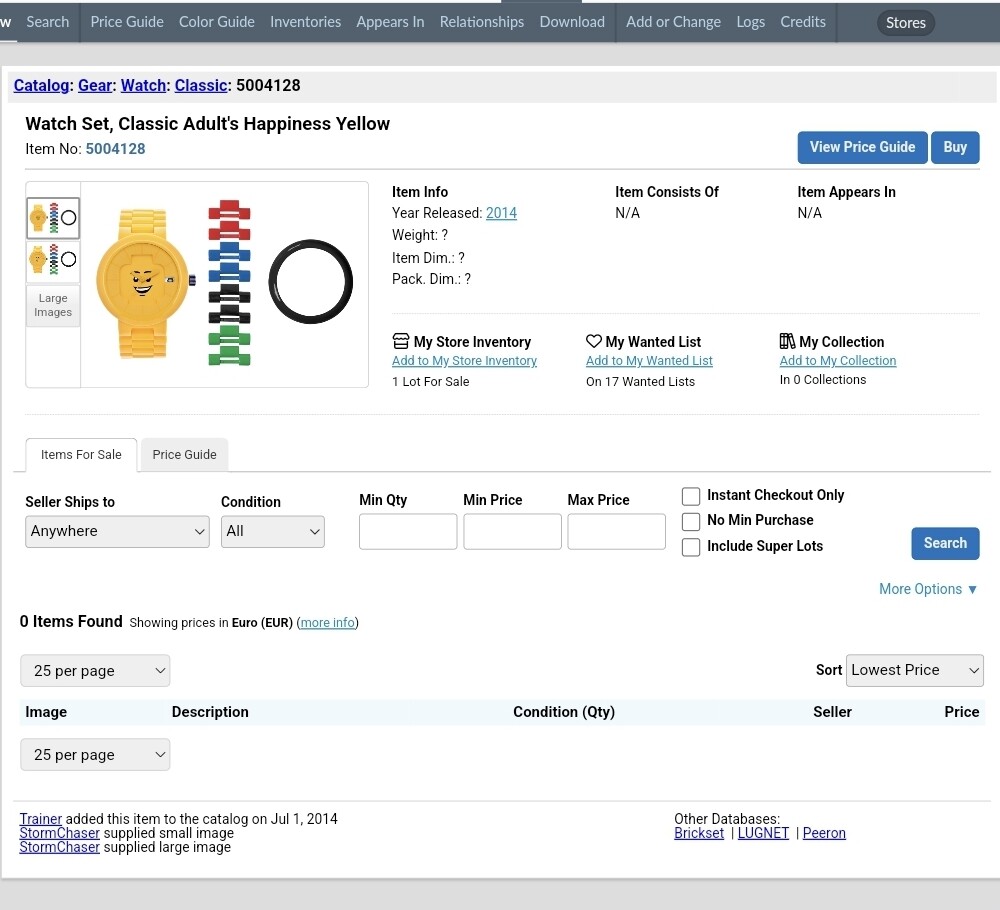
Task: Open Peeron database link
Action: 824,833
